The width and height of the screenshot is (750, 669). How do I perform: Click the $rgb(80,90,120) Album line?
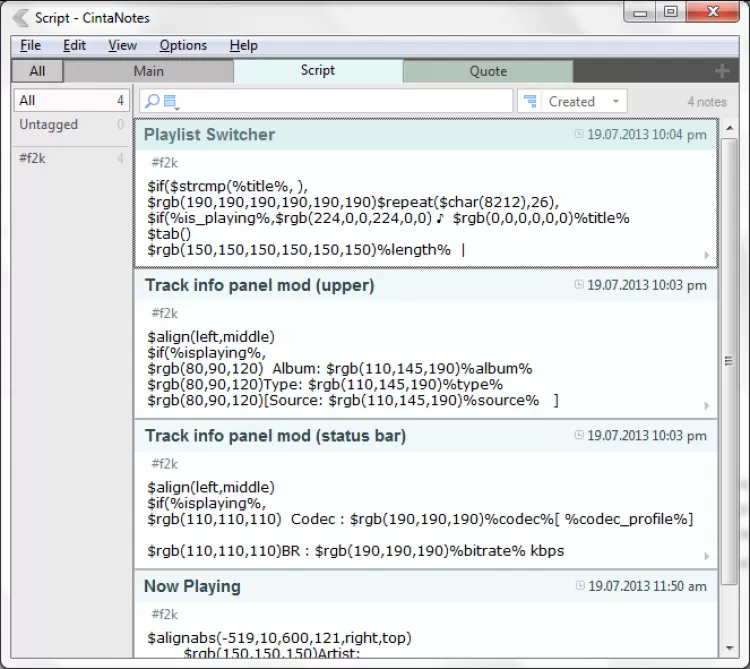coord(340,369)
